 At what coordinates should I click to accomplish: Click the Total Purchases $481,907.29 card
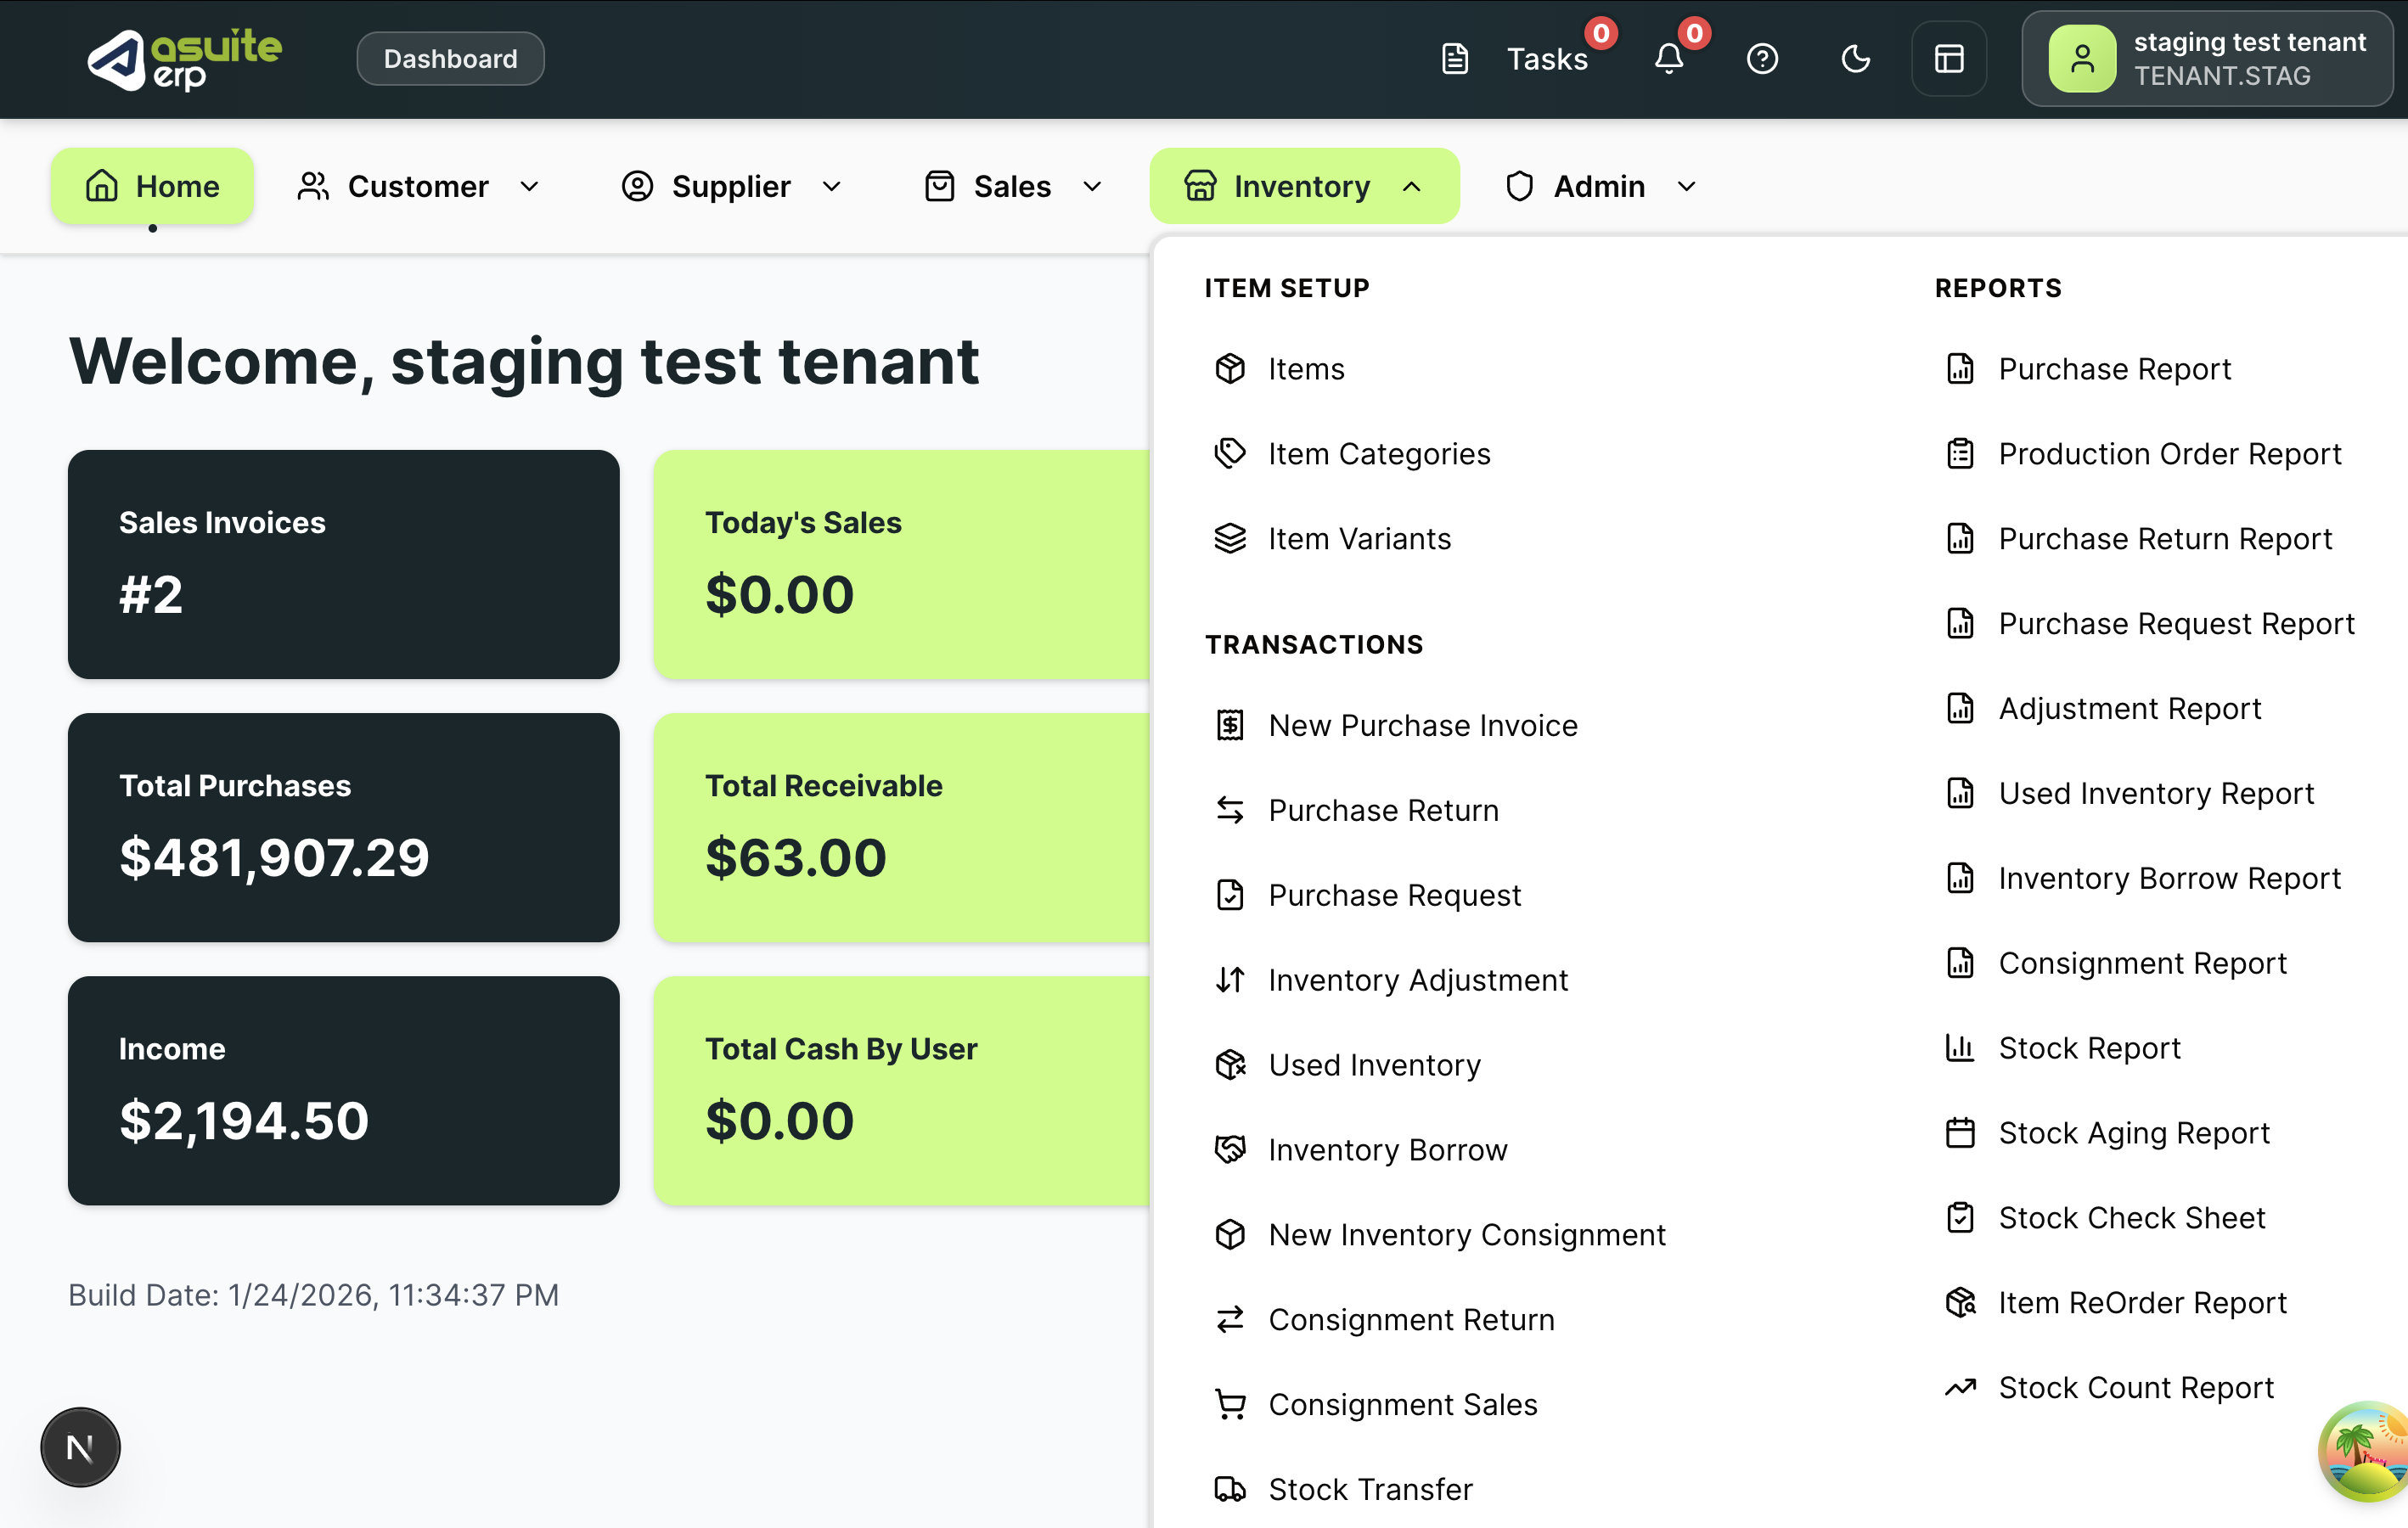[x=344, y=828]
